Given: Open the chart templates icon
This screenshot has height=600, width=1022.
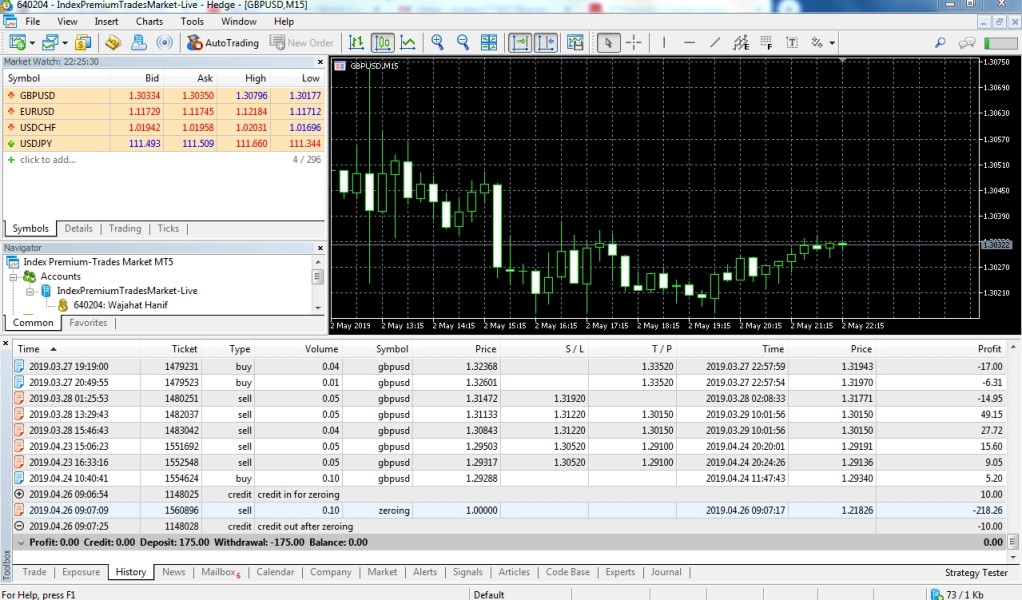Looking at the screenshot, I should pos(575,43).
